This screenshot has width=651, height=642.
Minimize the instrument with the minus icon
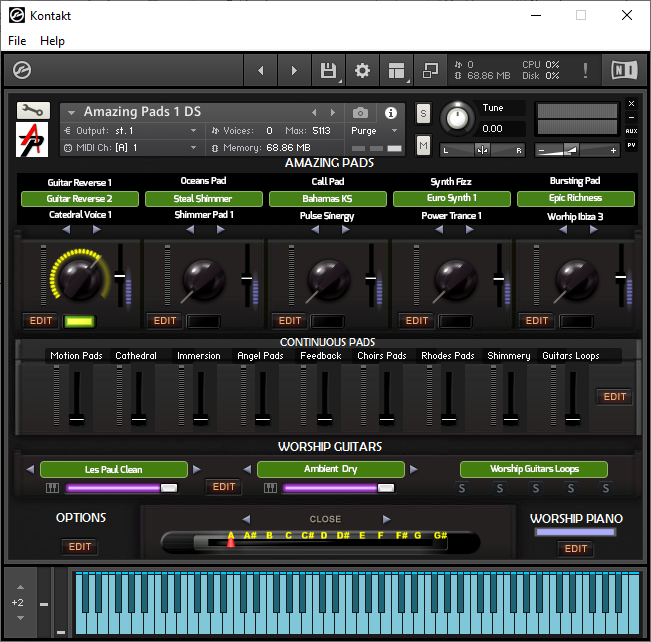[x=631, y=118]
